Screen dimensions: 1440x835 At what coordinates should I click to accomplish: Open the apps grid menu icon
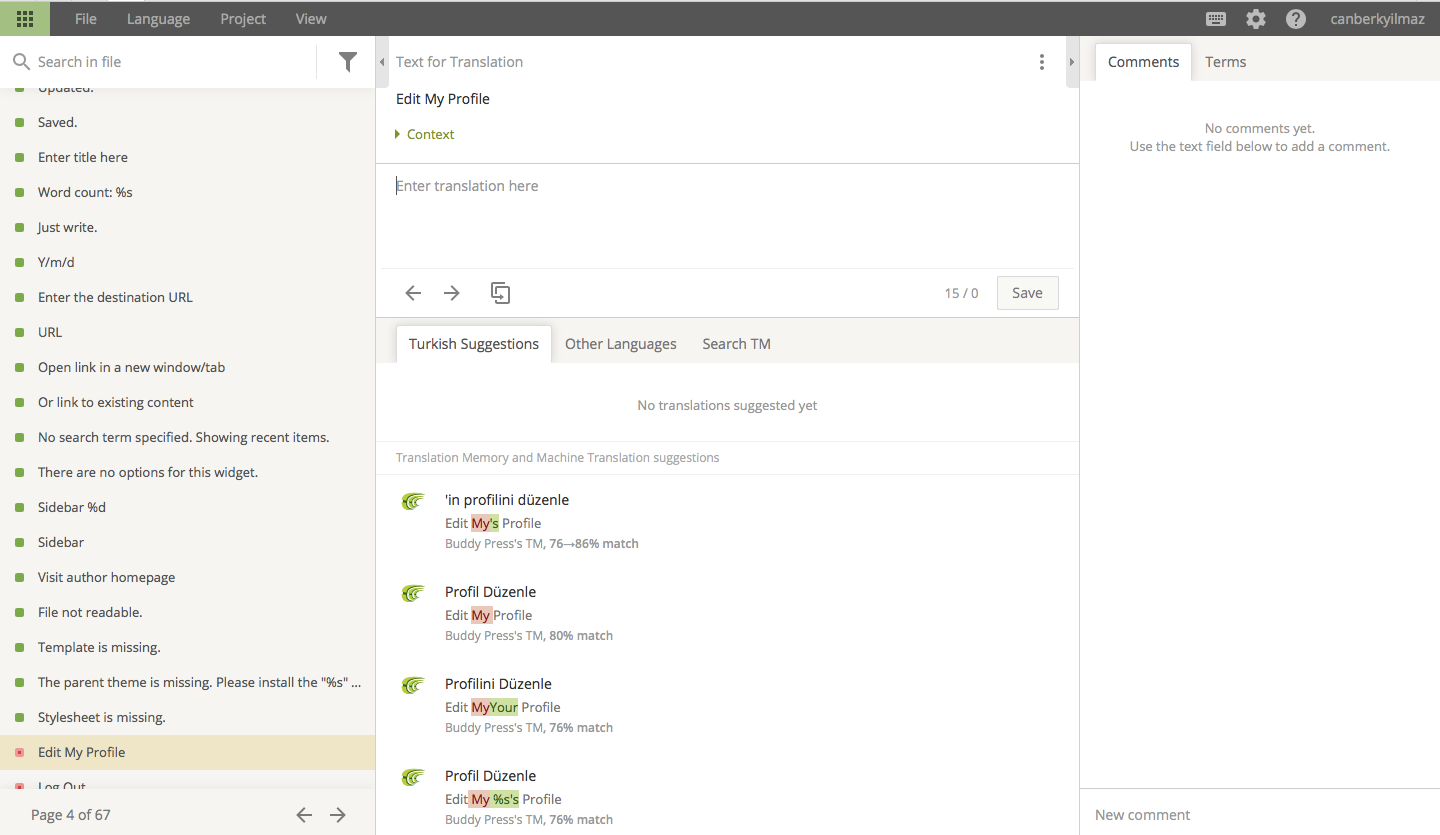[x=25, y=18]
